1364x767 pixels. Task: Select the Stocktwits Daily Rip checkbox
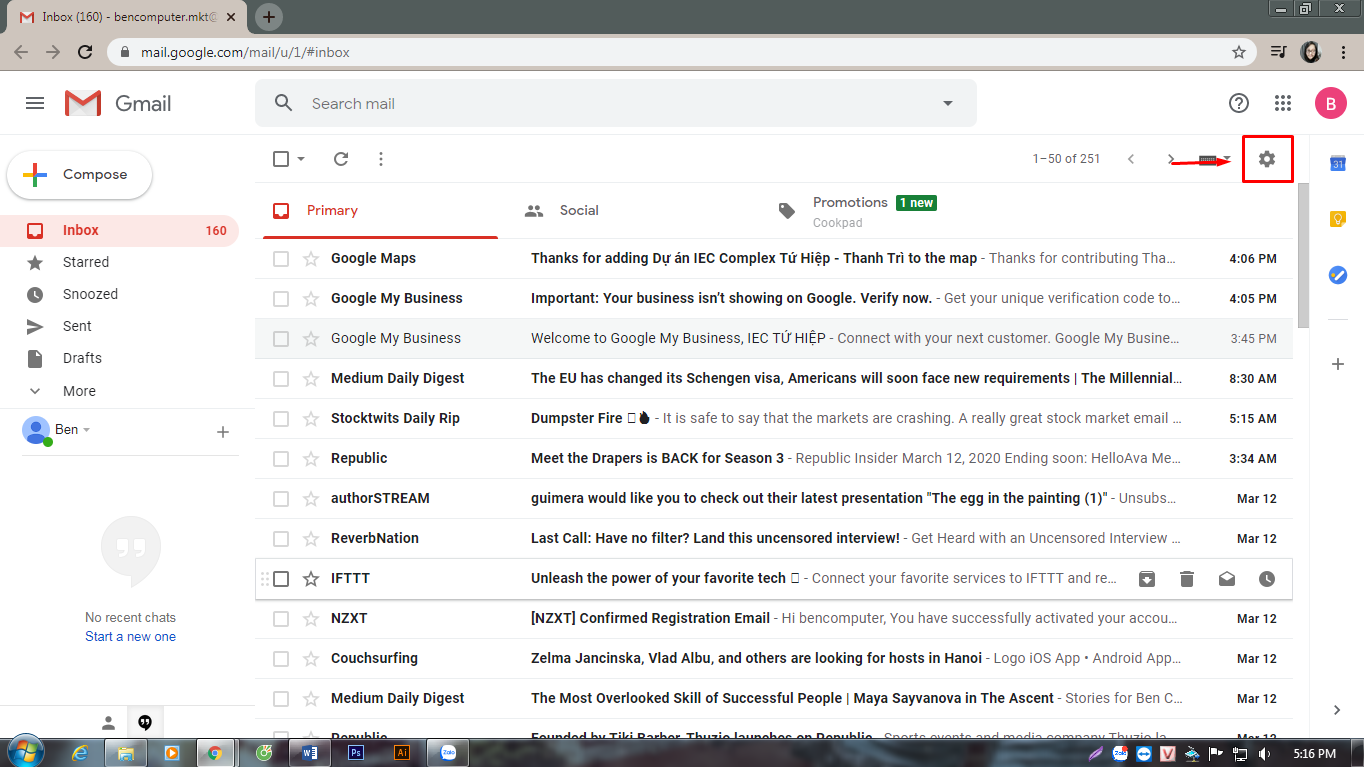coord(281,418)
